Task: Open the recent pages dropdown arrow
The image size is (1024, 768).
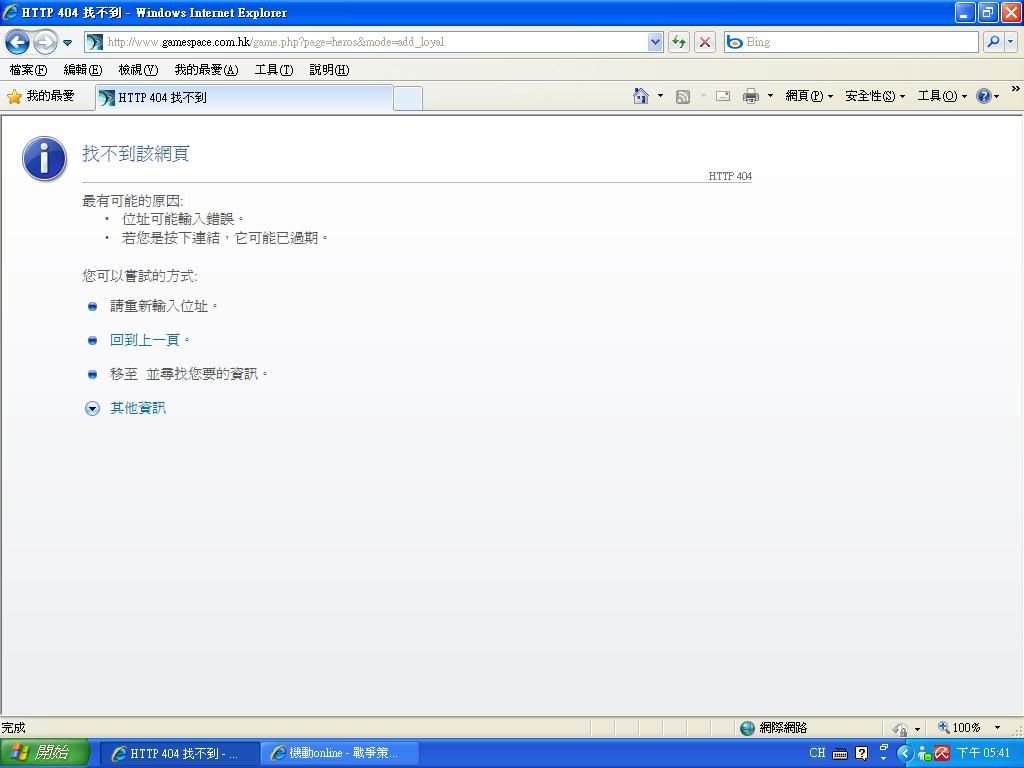Action: [67, 43]
